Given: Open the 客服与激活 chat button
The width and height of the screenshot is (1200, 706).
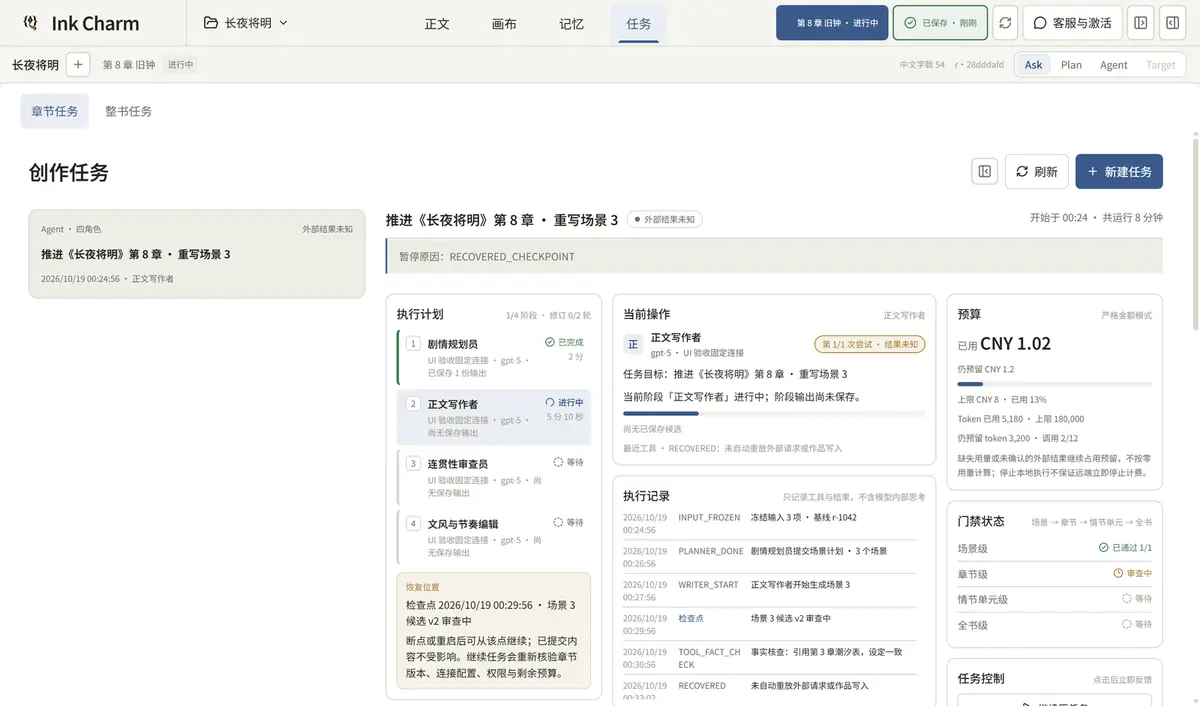Looking at the screenshot, I should pyautogui.click(x=1072, y=23).
